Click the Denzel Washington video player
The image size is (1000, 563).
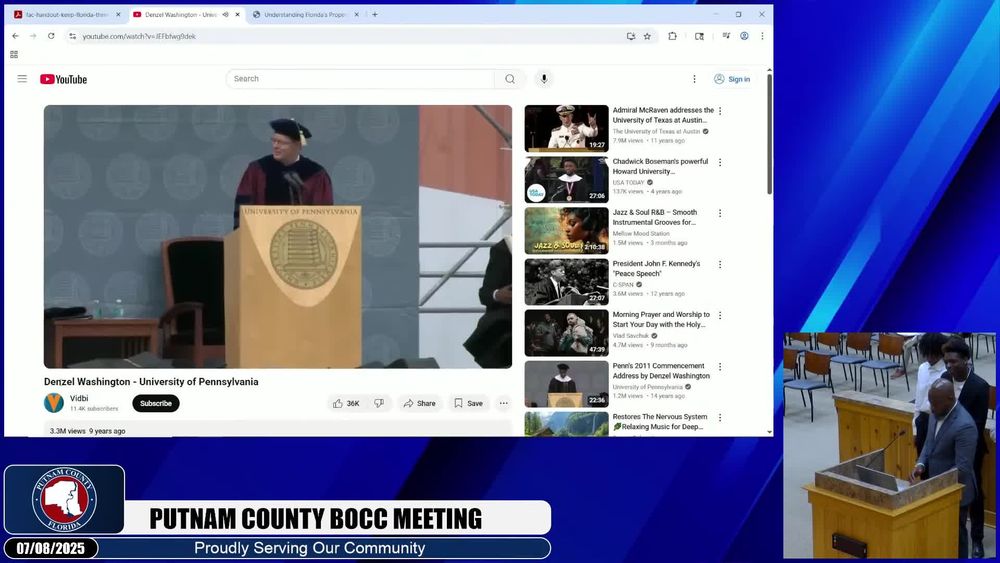click(x=278, y=237)
